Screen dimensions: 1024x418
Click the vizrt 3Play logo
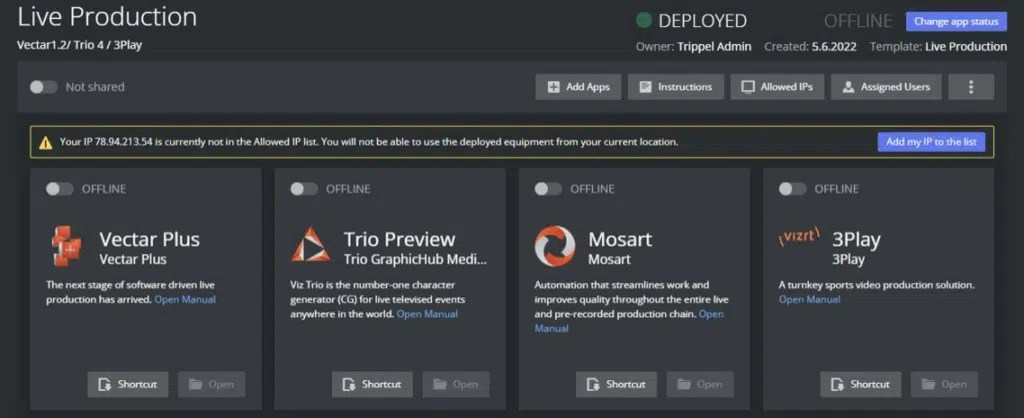point(799,238)
